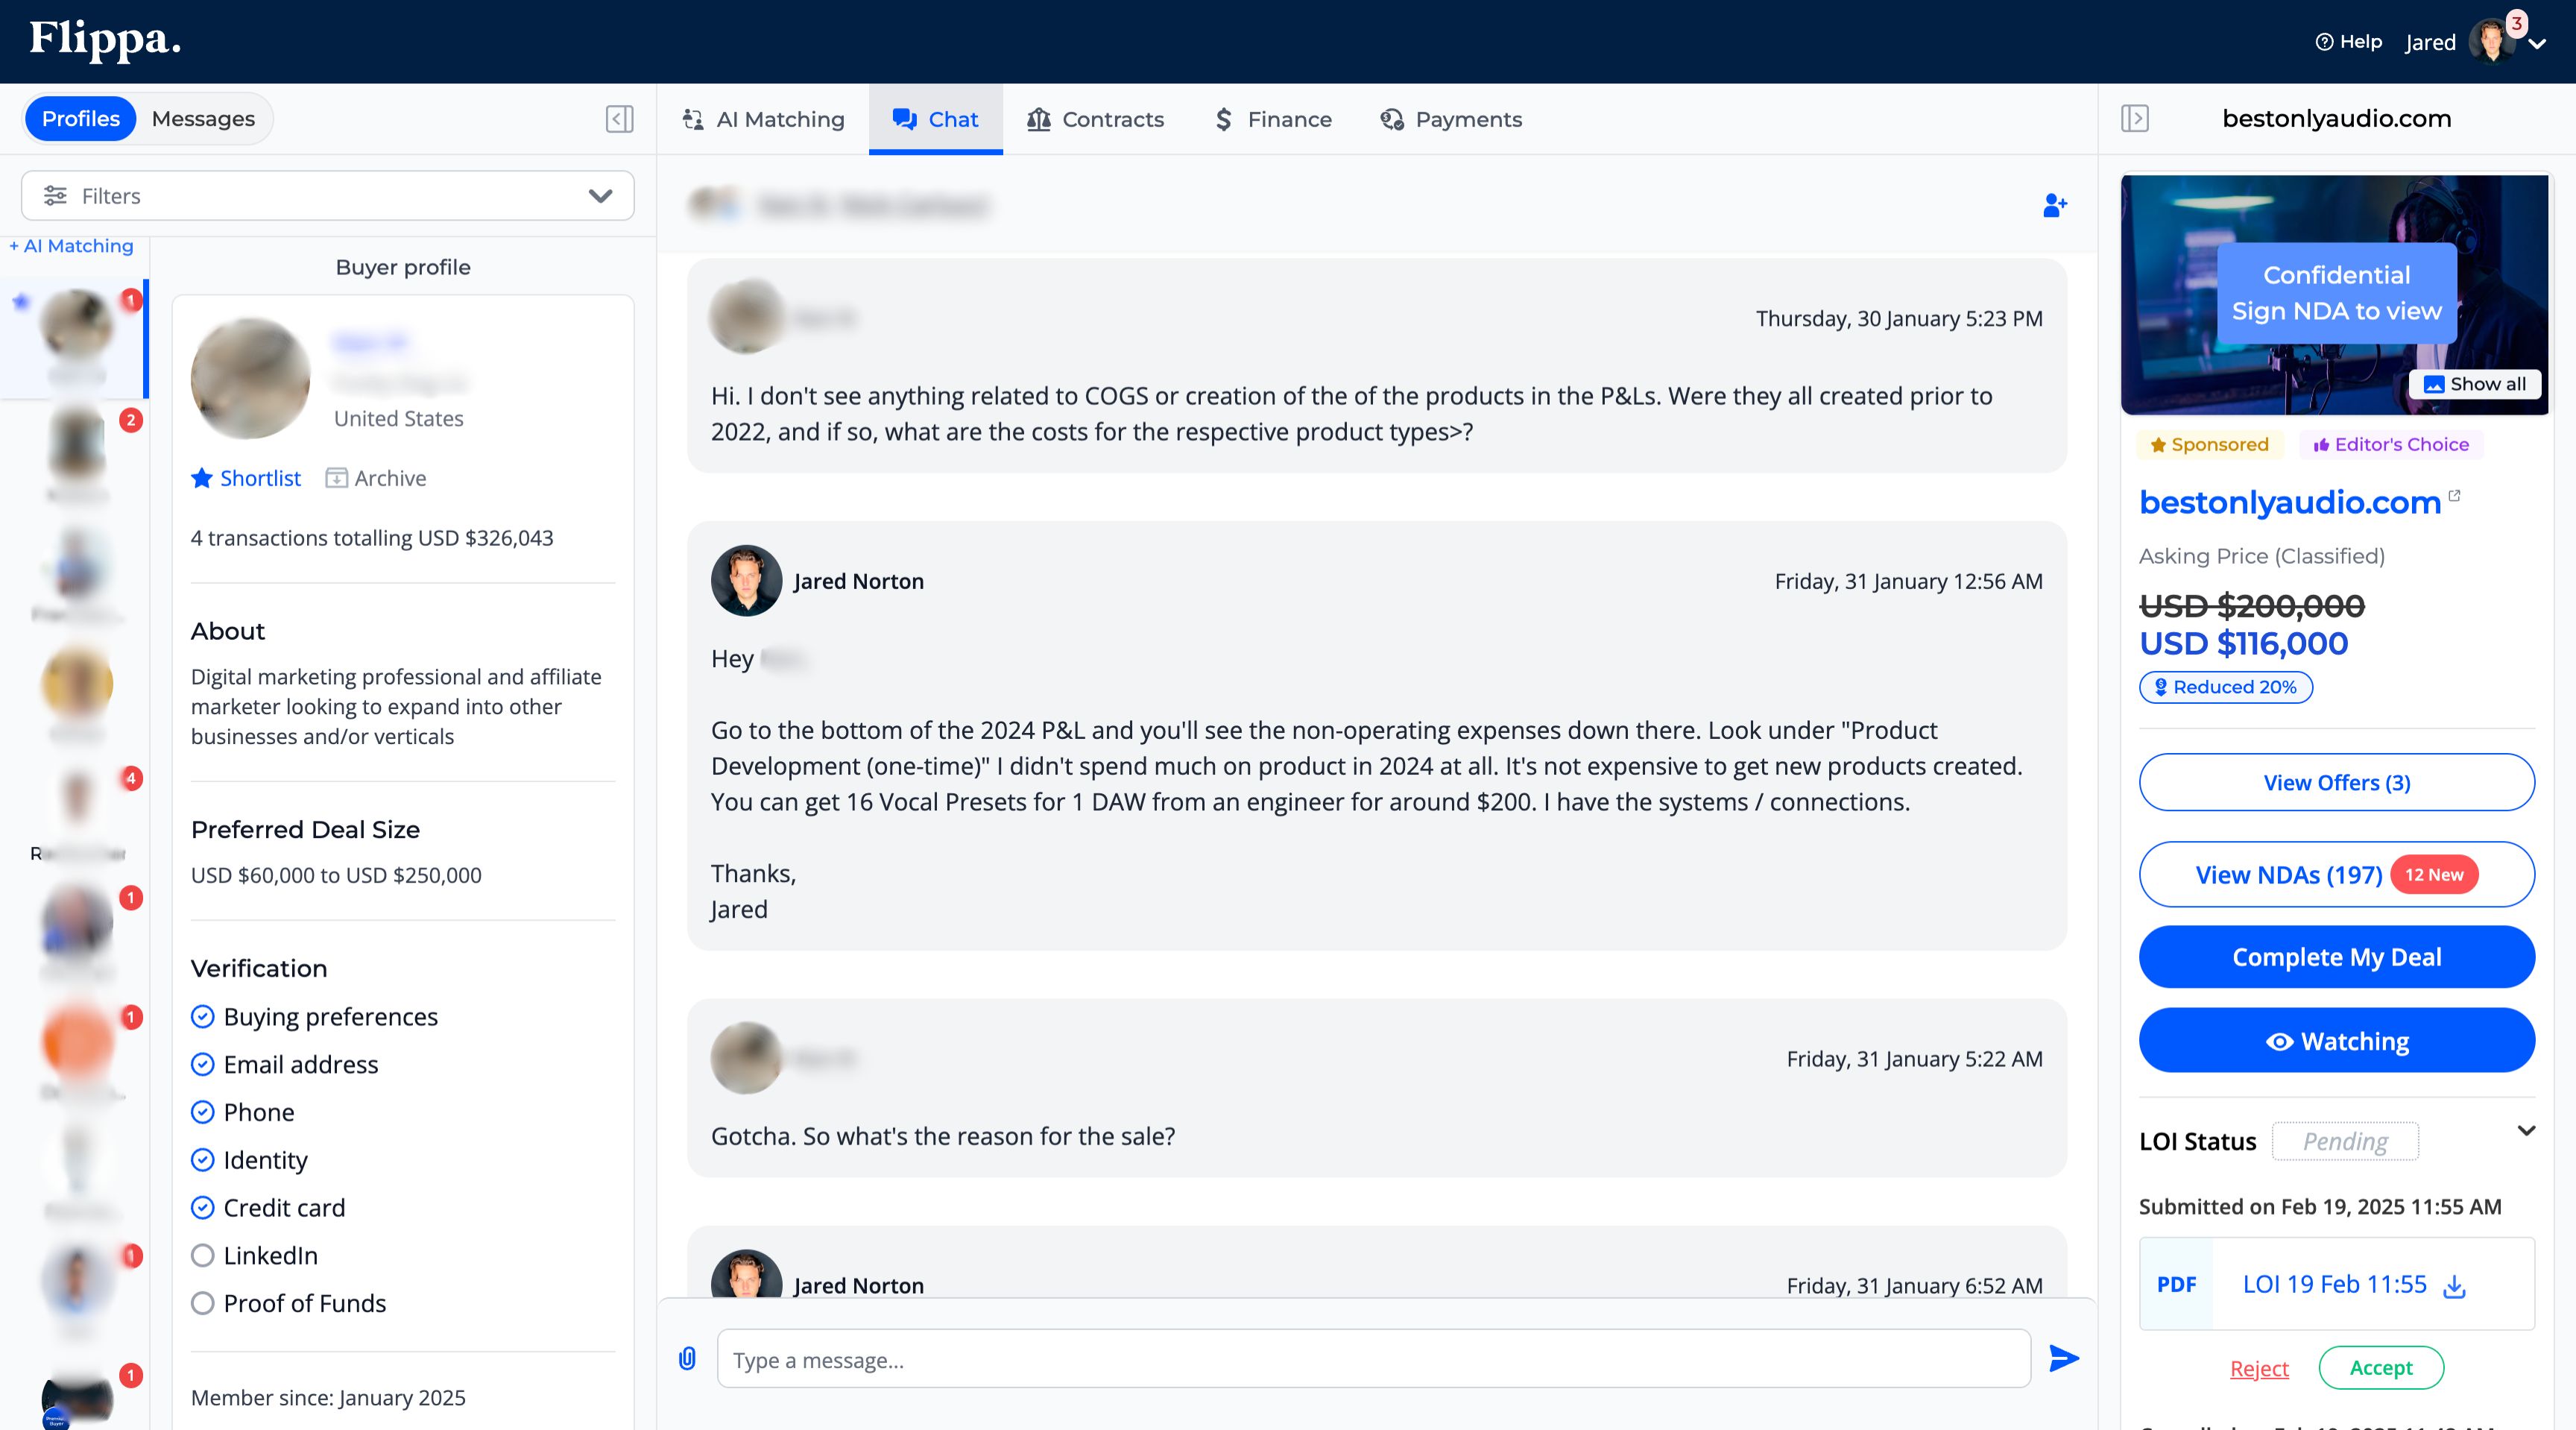Open the Contracts tab
This screenshot has height=1430, width=2576.
coord(1095,119)
